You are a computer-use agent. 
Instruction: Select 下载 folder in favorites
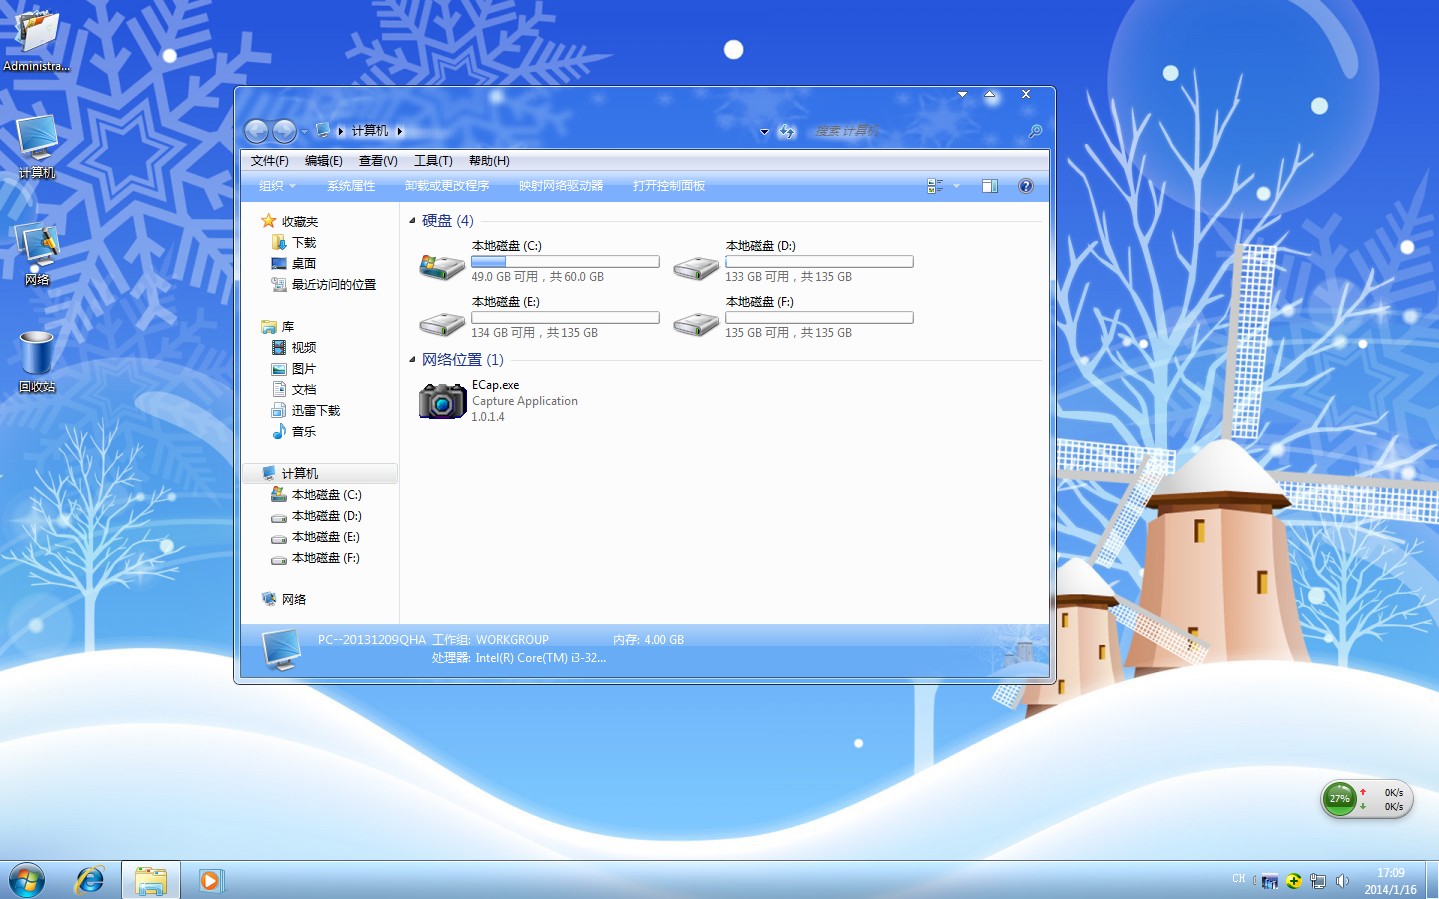click(294, 243)
